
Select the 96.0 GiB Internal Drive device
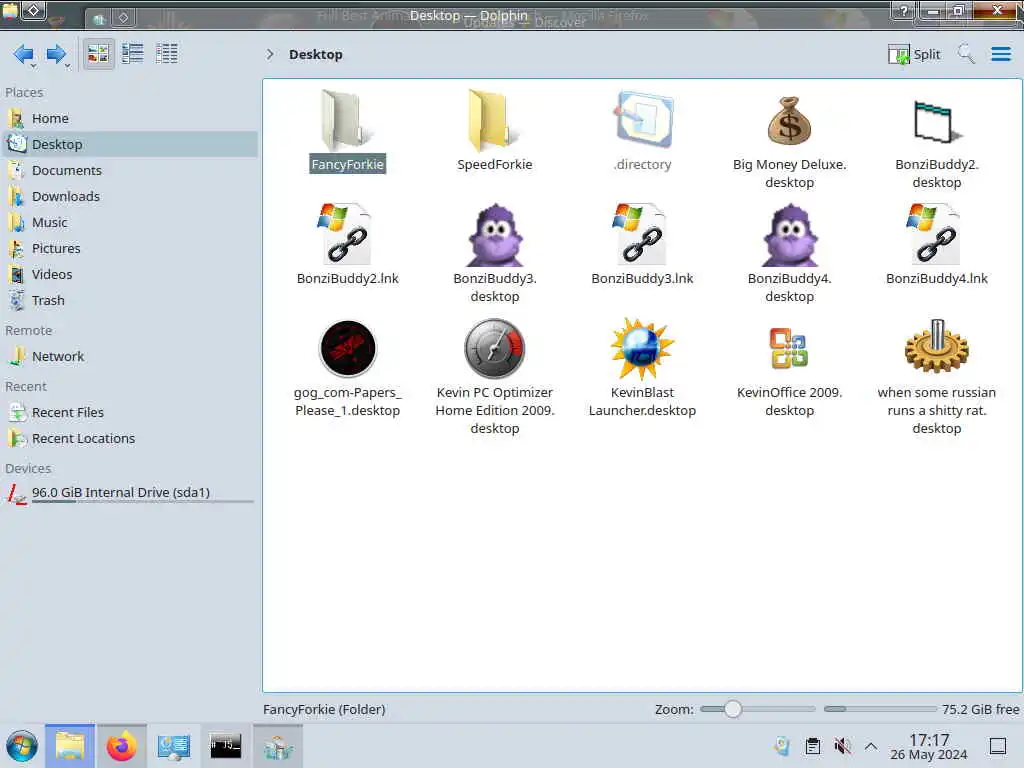tap(129, 494)
